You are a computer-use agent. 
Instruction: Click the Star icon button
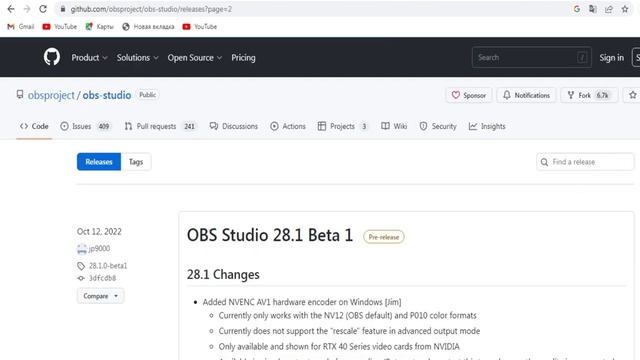click(632, 95)
